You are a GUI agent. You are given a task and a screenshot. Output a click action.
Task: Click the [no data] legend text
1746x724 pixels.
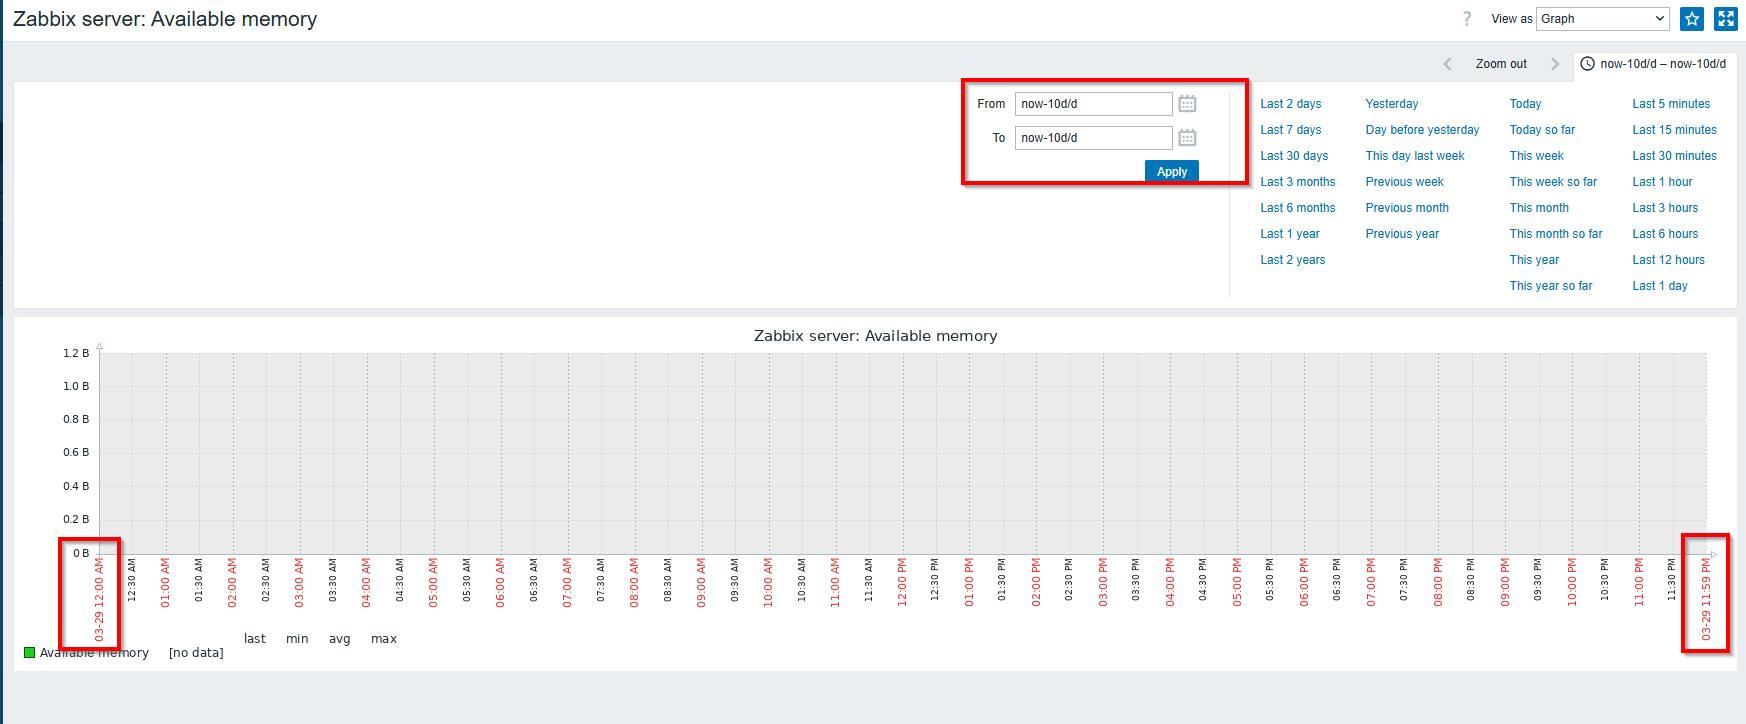point(196,653)
